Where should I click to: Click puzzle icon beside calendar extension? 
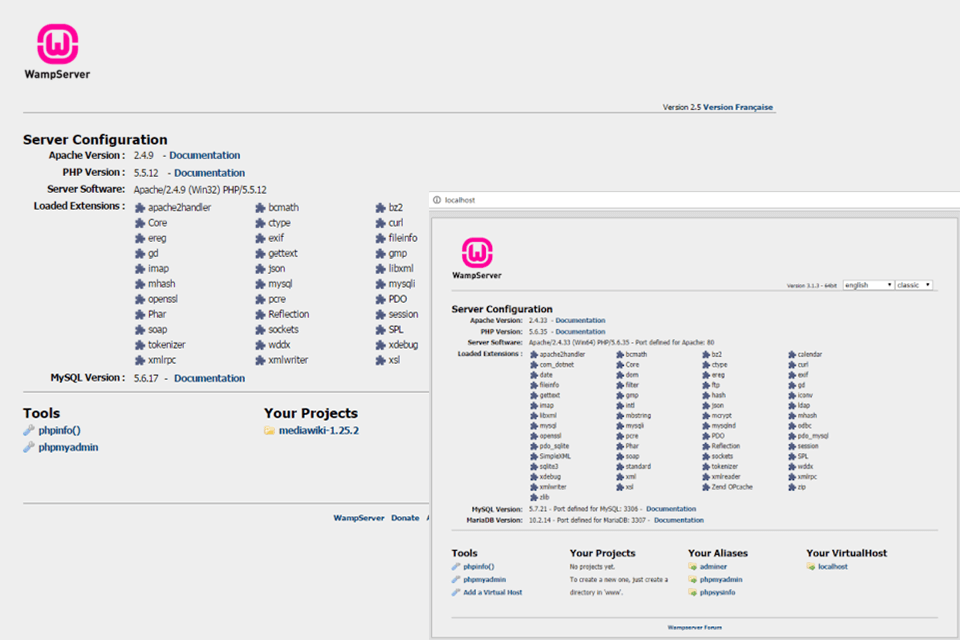[792, 355]
